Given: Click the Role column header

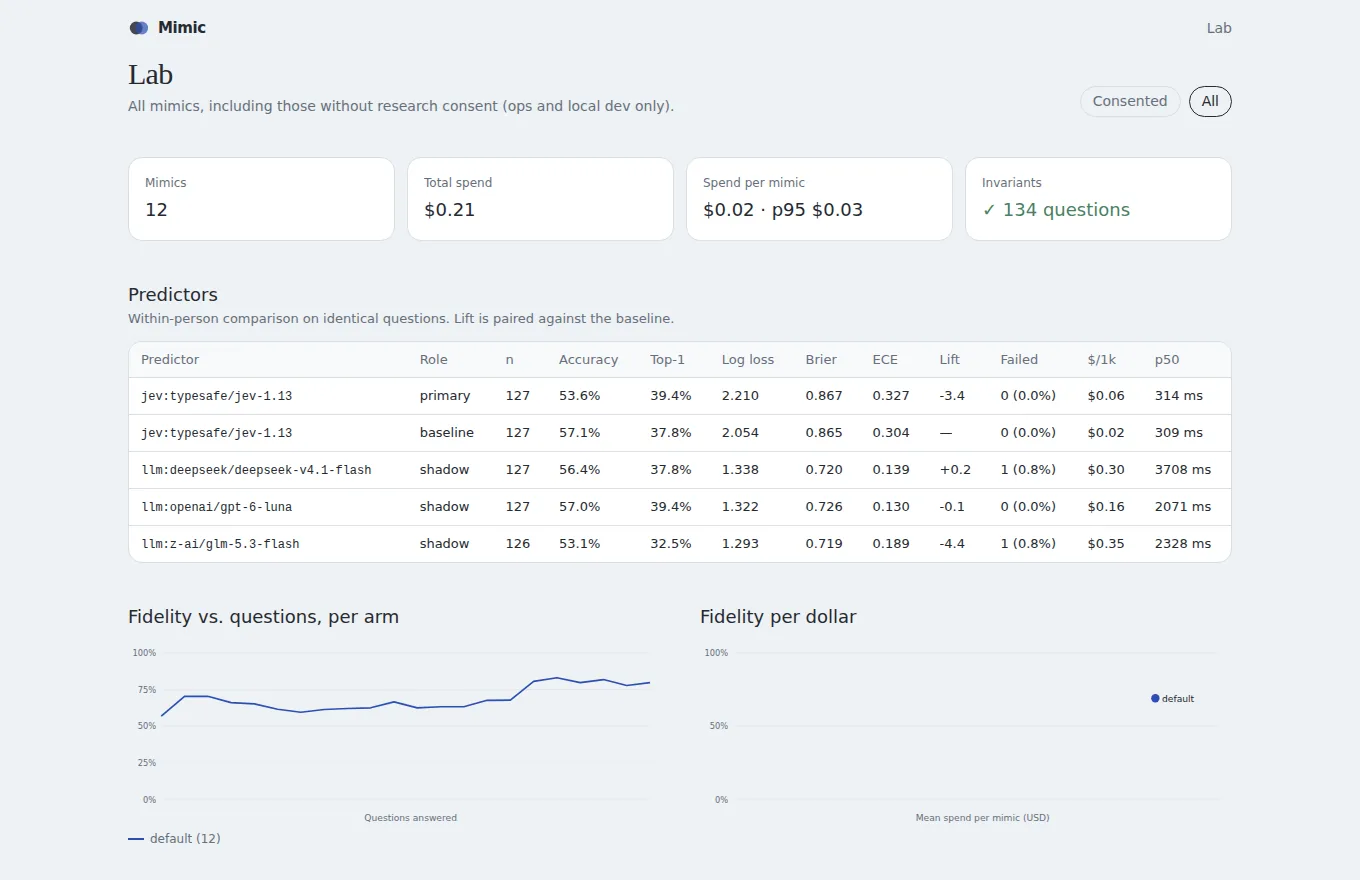Looking at the screenshot, I should (434, 360).
